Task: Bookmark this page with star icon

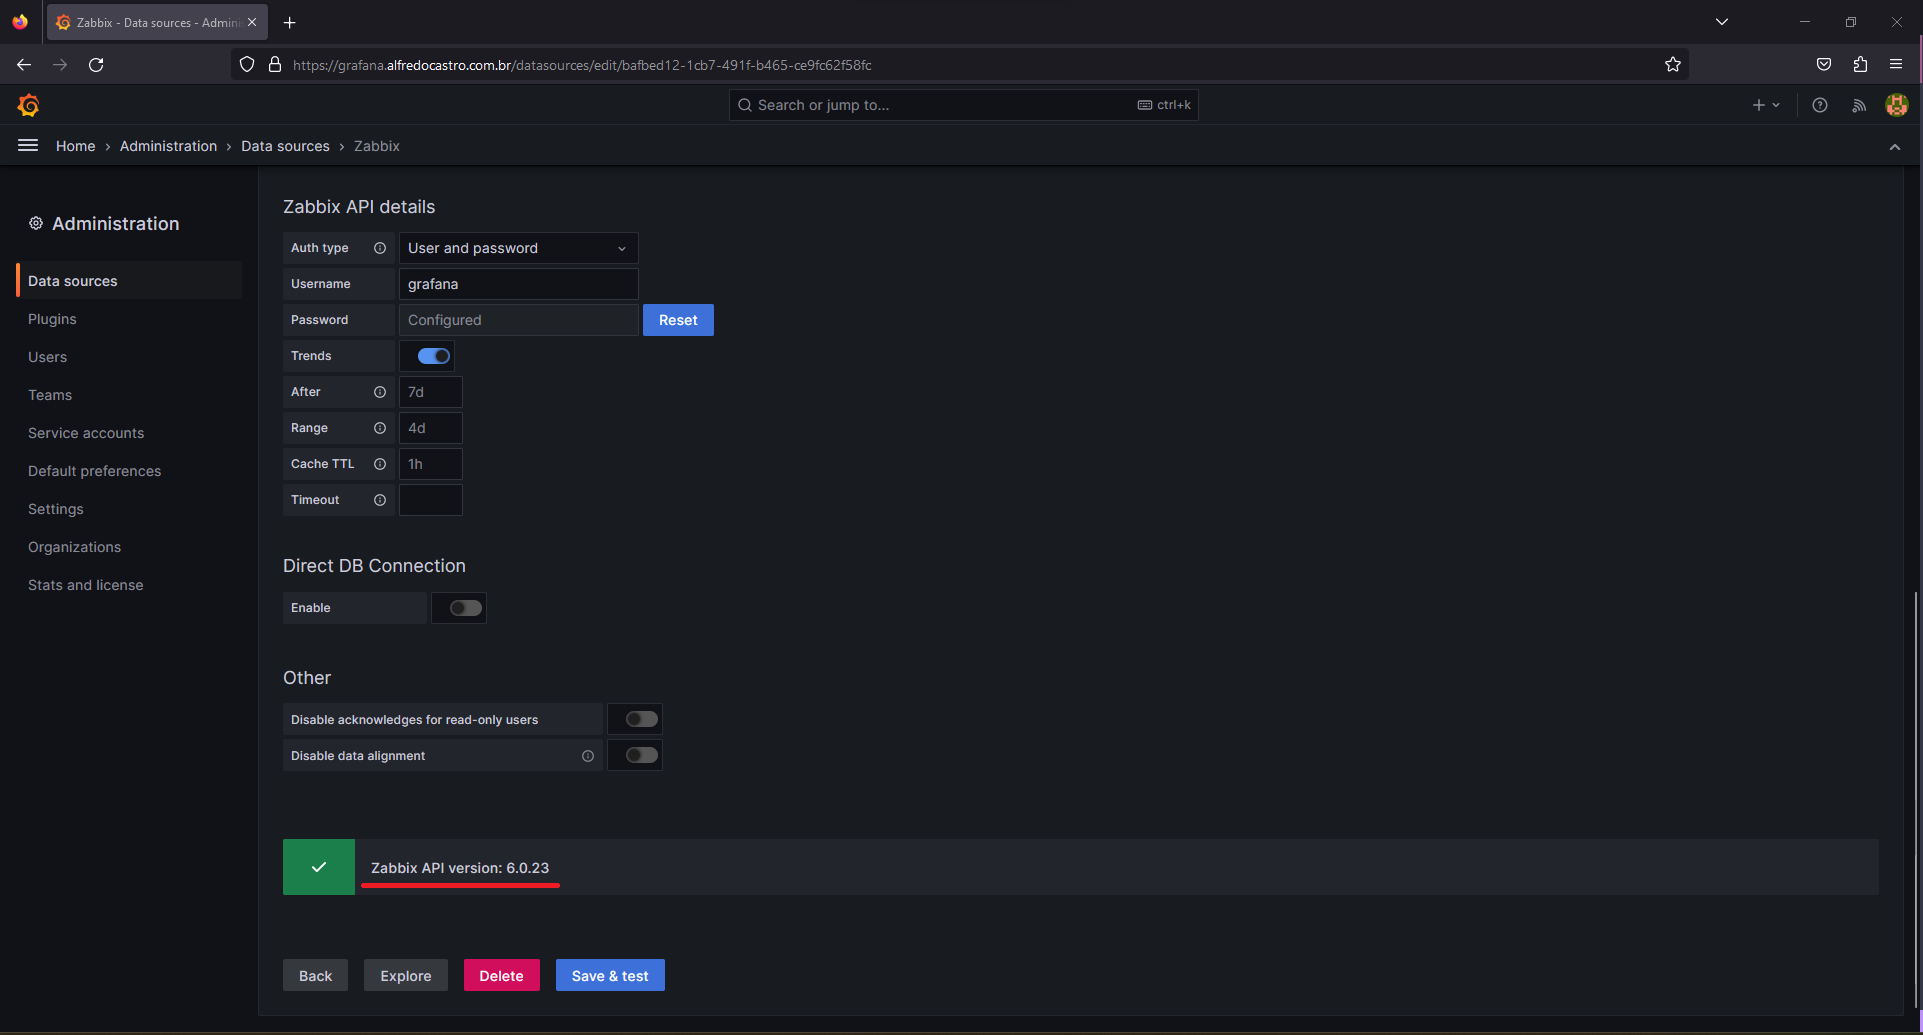Action: click(1673, 65)
